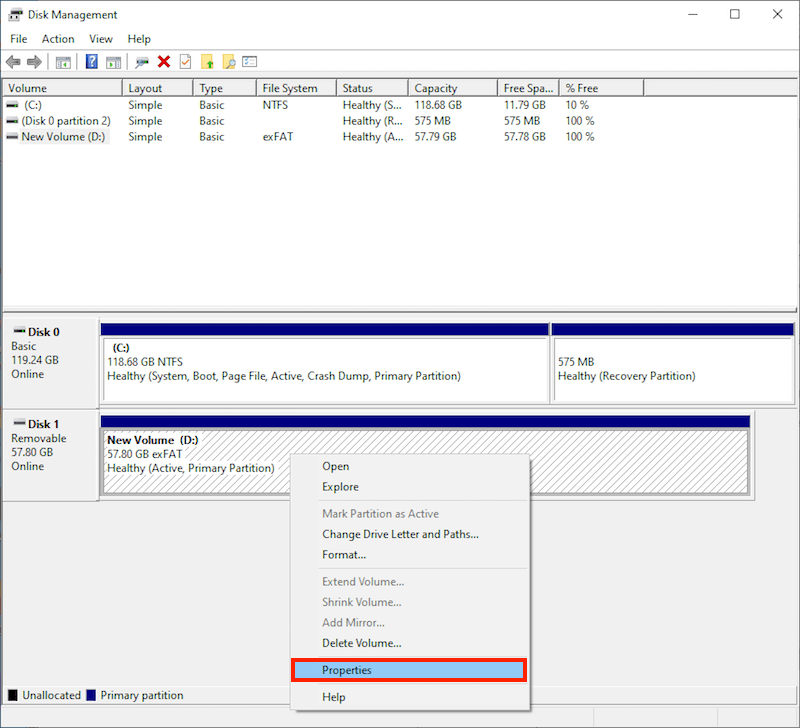800x728 pixels.
Task: Open the Action menu
Action: click(58, 39)
